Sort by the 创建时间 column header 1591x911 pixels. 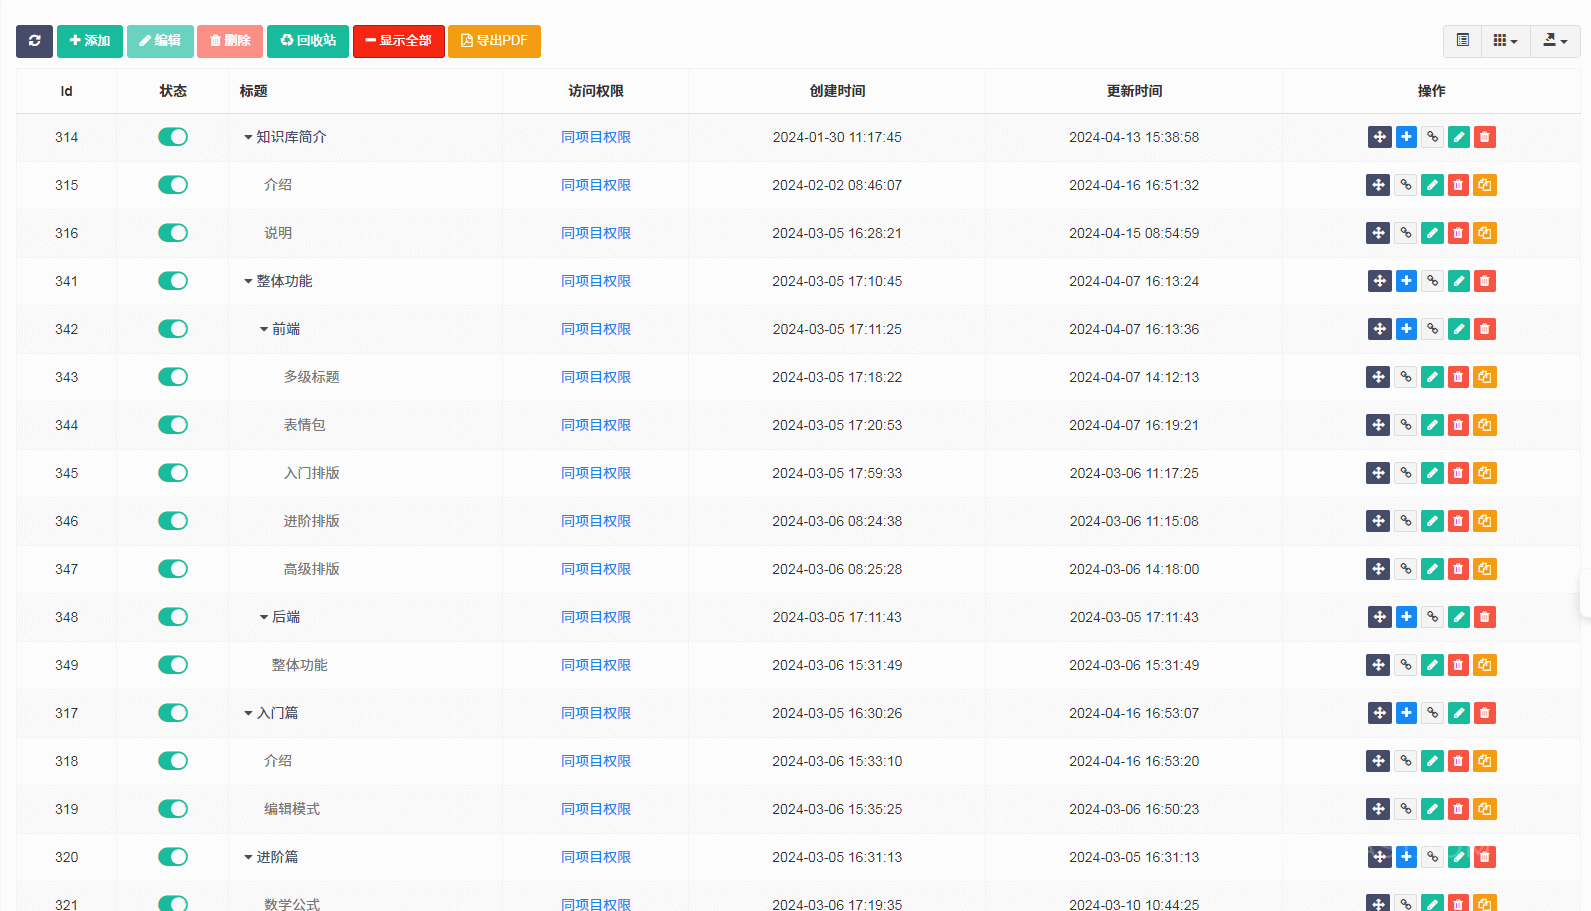click(837, 91)
